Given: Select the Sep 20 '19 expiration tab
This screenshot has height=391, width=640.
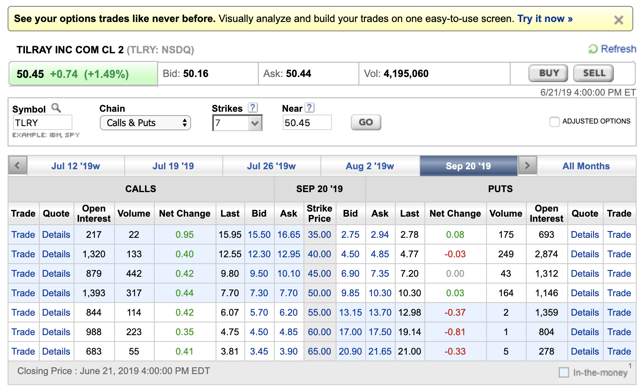Looking at the screenshot, I should tap(469, 166).
